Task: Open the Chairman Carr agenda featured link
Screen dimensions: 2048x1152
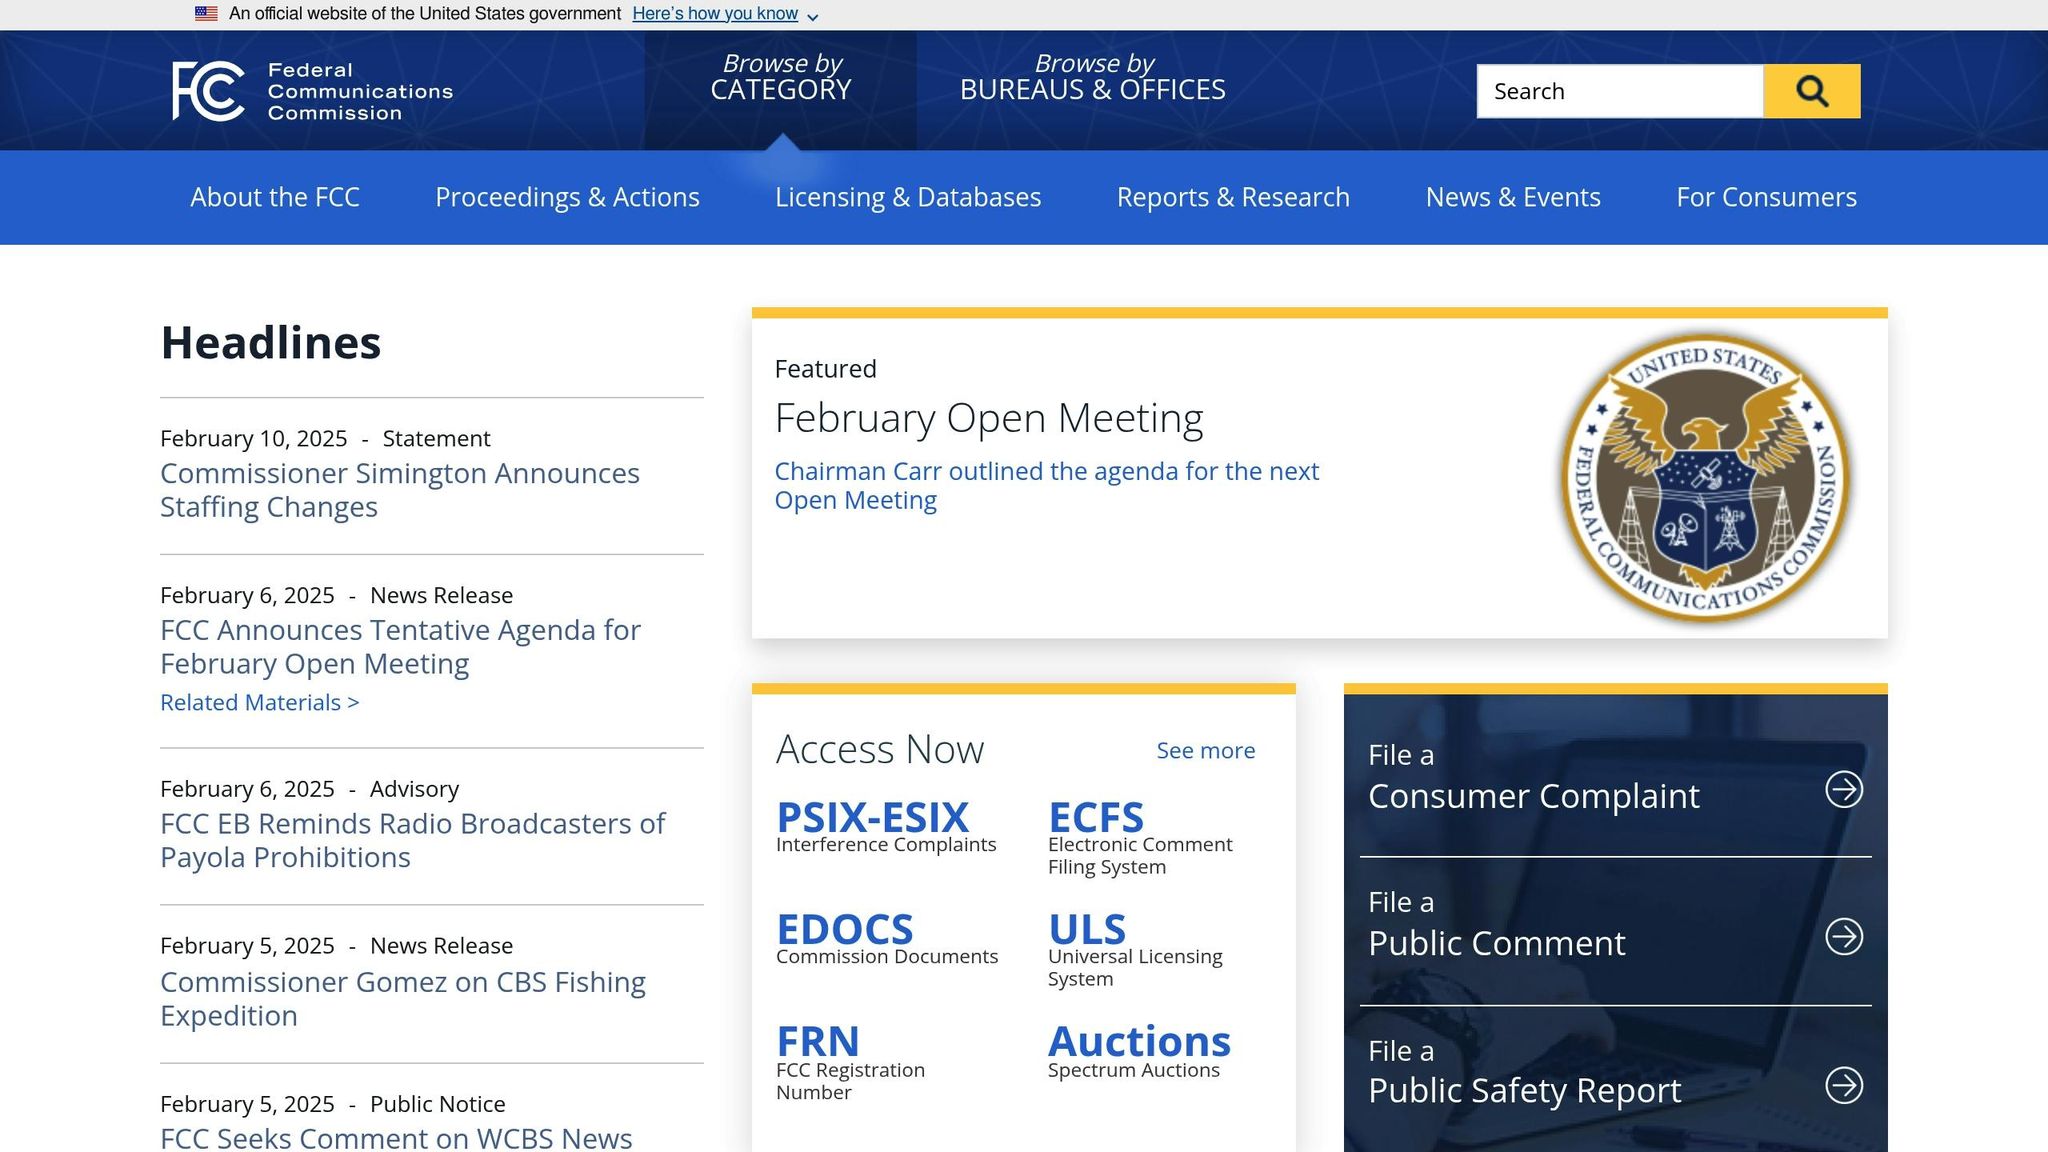Action: pos(1047,485)
